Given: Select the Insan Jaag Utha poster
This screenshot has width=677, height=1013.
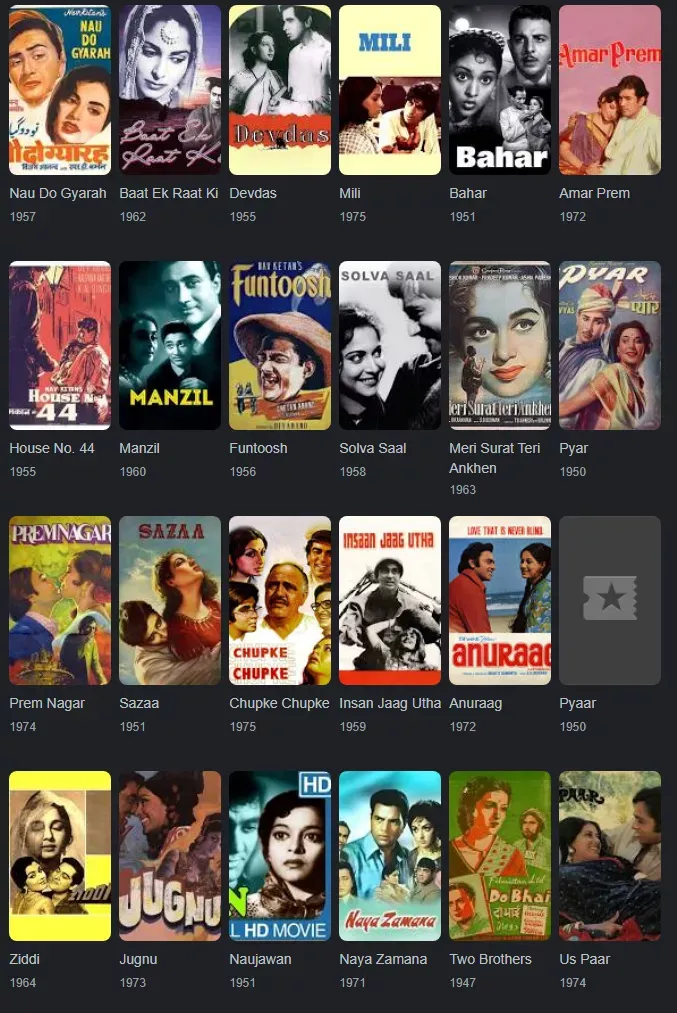Looking at the screenshot, I should point(390,600).
